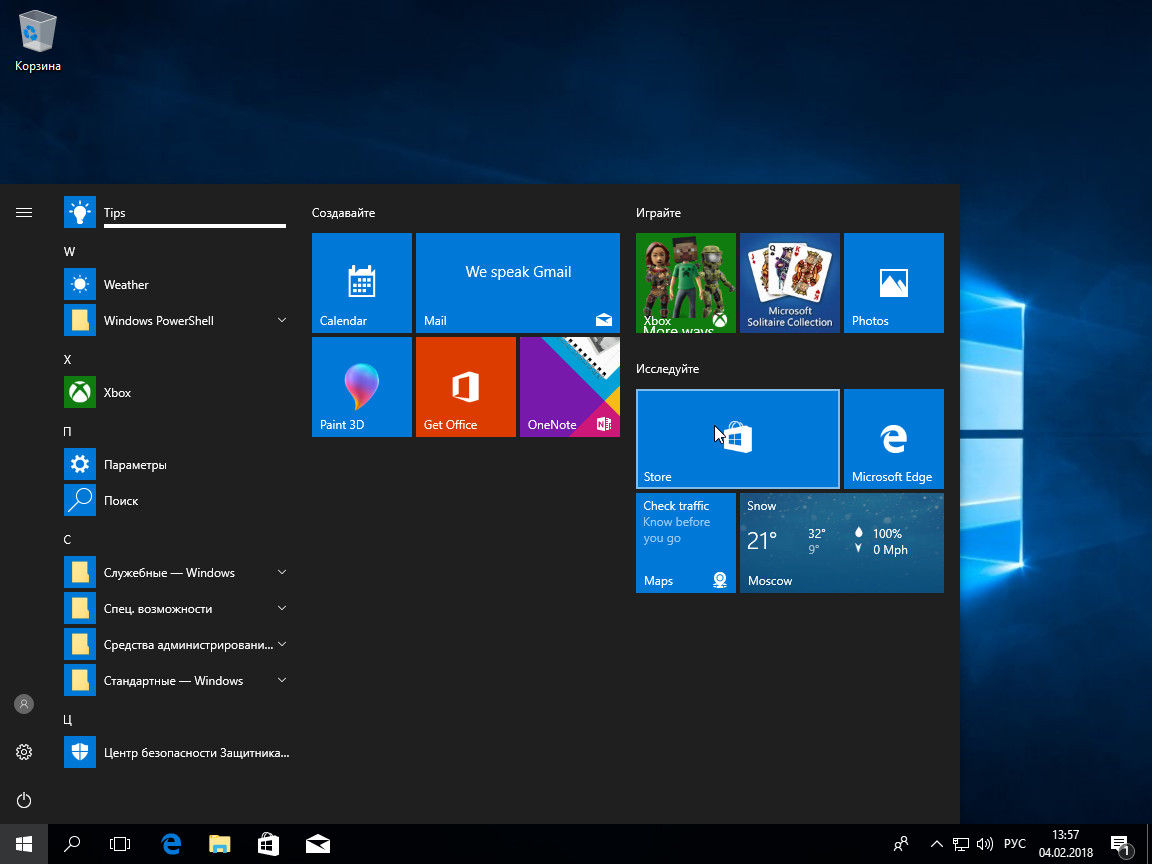Click the power button icon
Viewport: 1152px width, 864px height.
pos(24,800)
